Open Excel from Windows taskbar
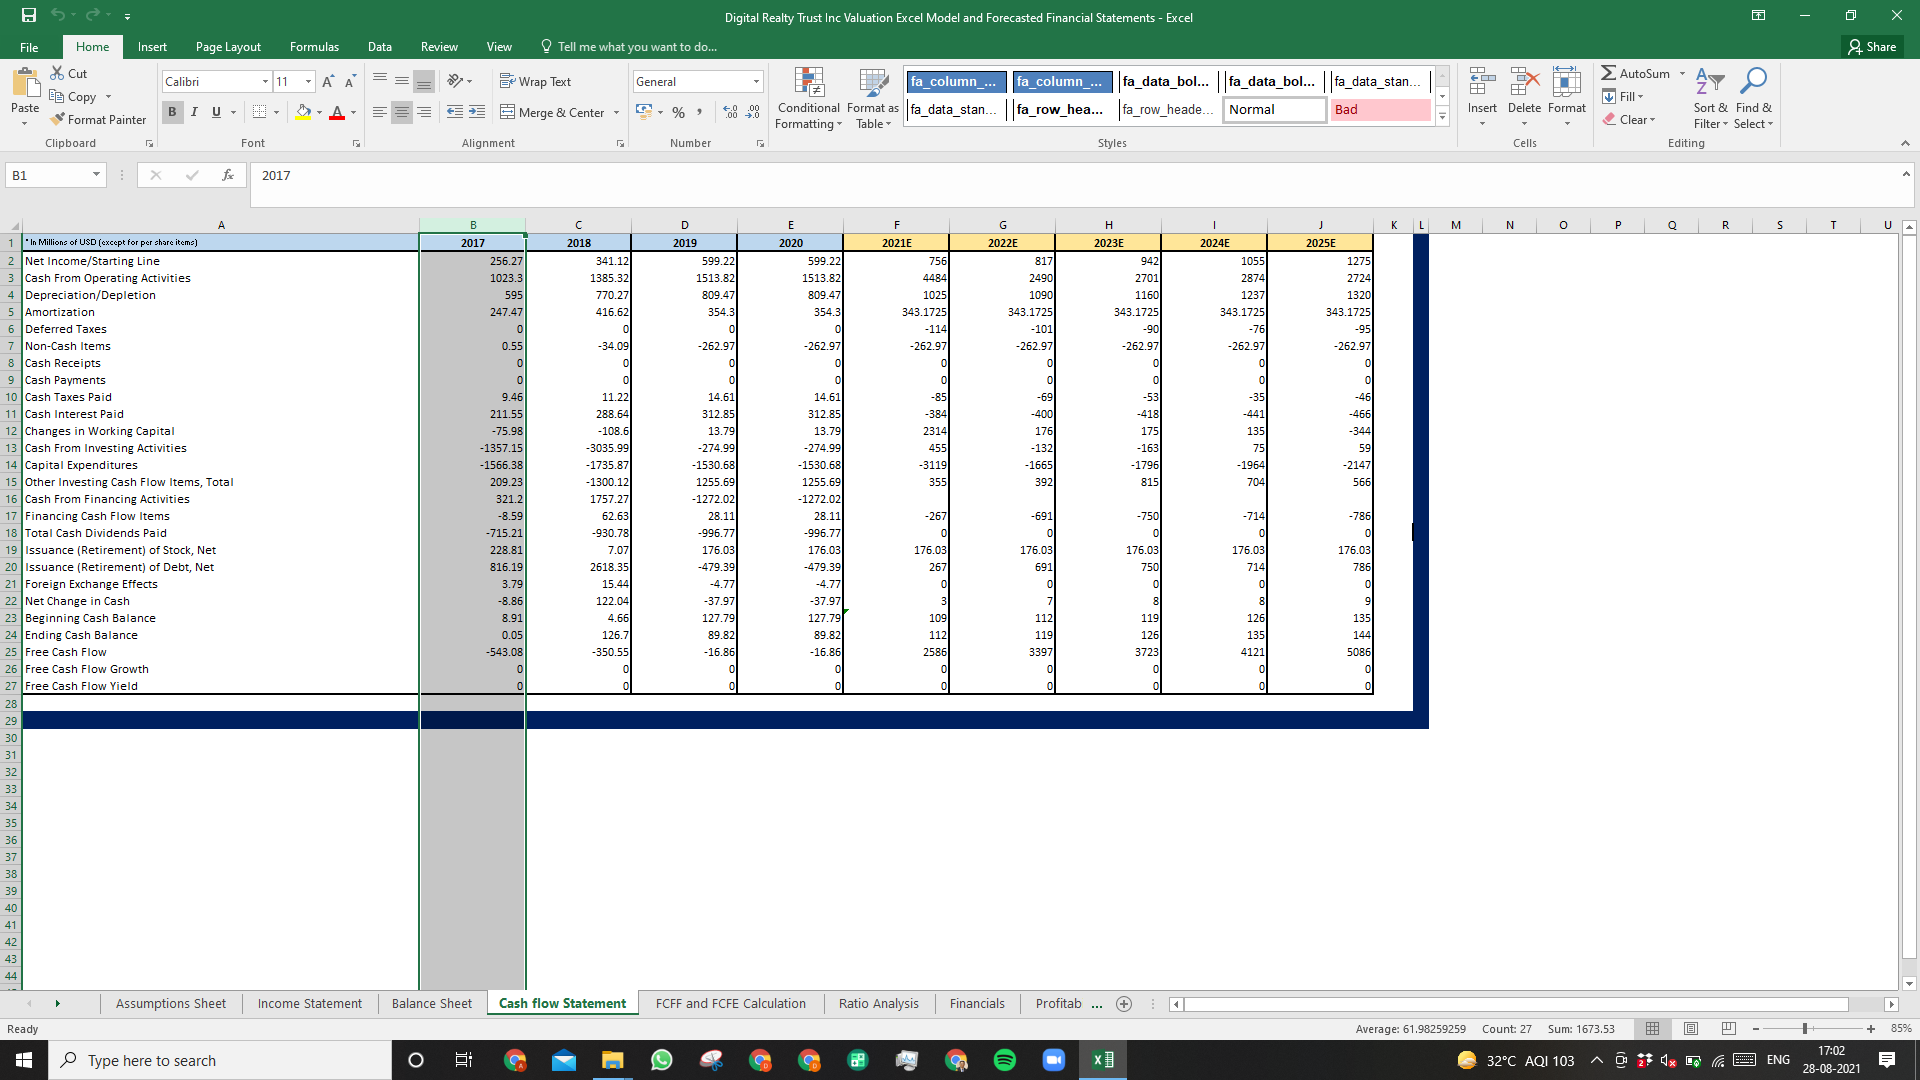 tap(1103, 1060)
